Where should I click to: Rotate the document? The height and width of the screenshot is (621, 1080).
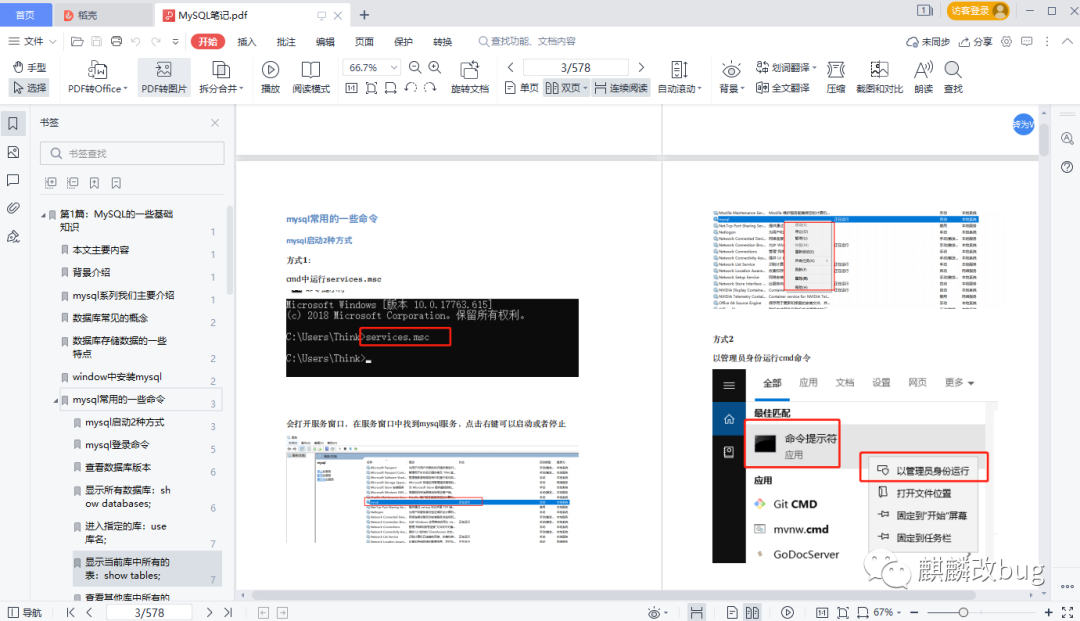(470, 76)
